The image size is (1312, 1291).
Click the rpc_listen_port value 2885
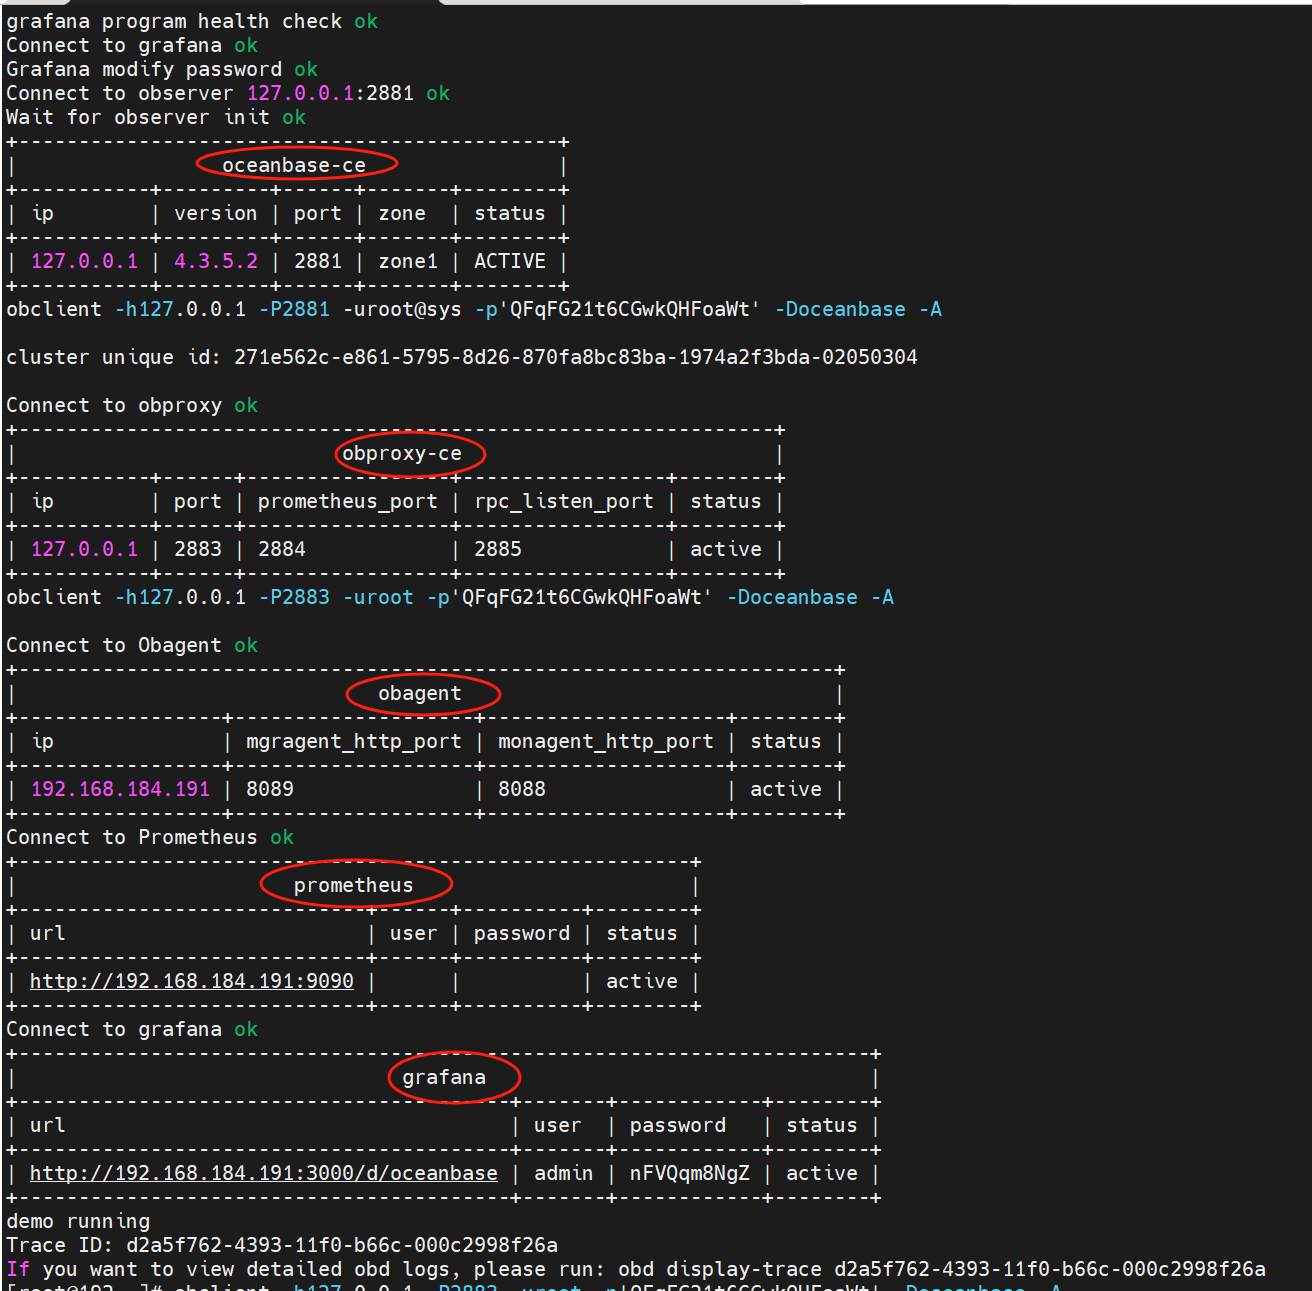point(498,549)
